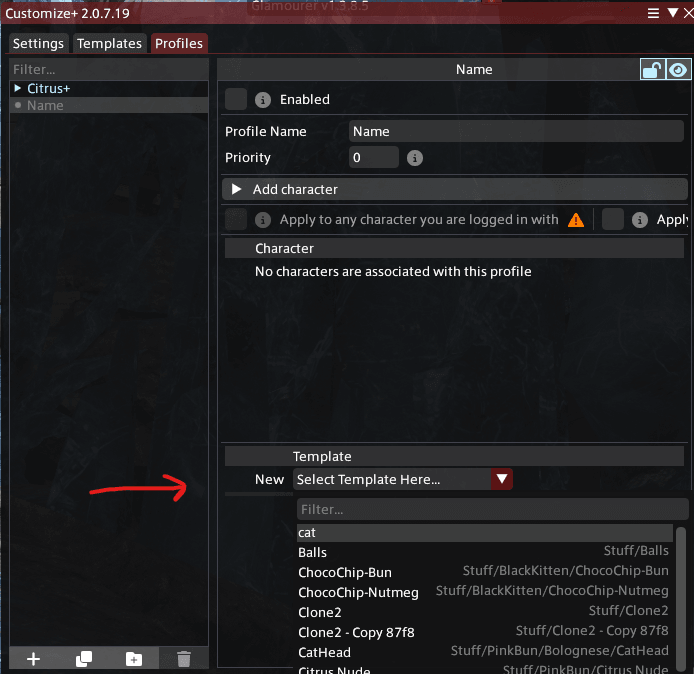Click the duplicate profile icon
Viewport: 694px width, 674px height.
tap(84, 659)
